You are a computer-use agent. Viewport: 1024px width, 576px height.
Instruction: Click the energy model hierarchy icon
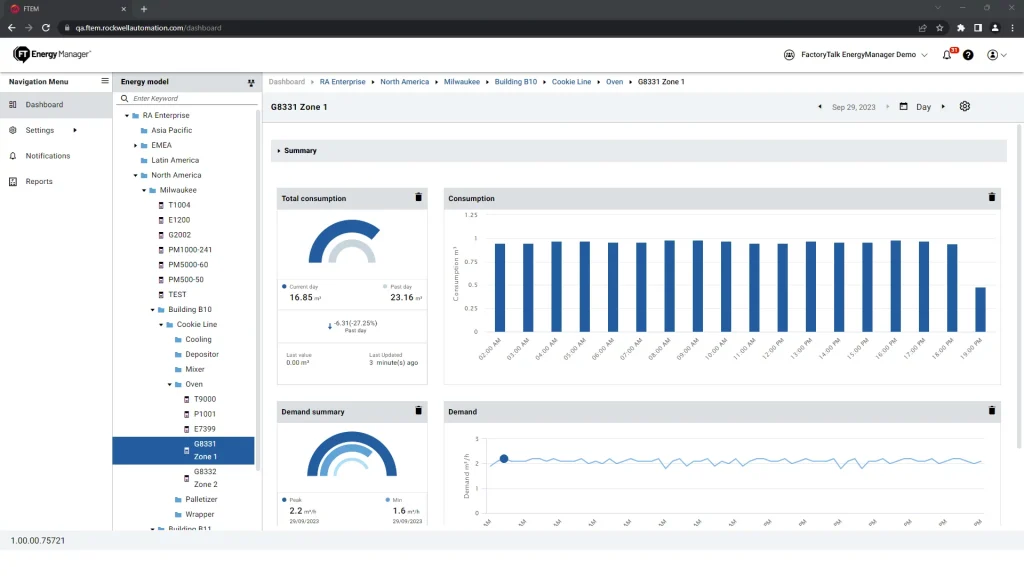pyautogui.click(x=250, y=82)
